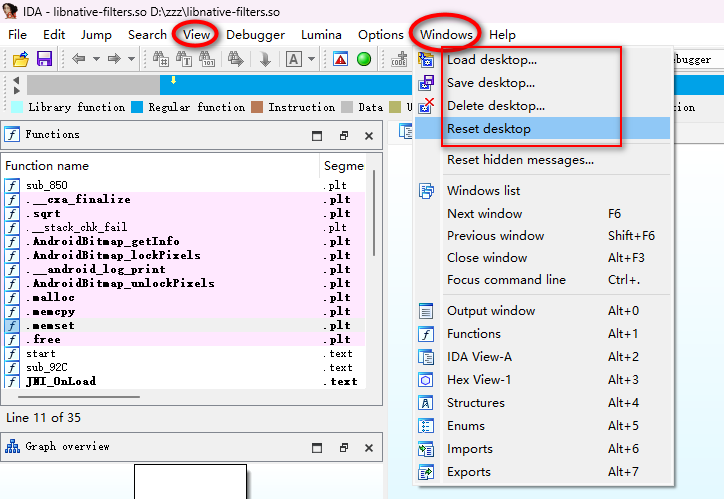Open the View menu

(196, 35)
